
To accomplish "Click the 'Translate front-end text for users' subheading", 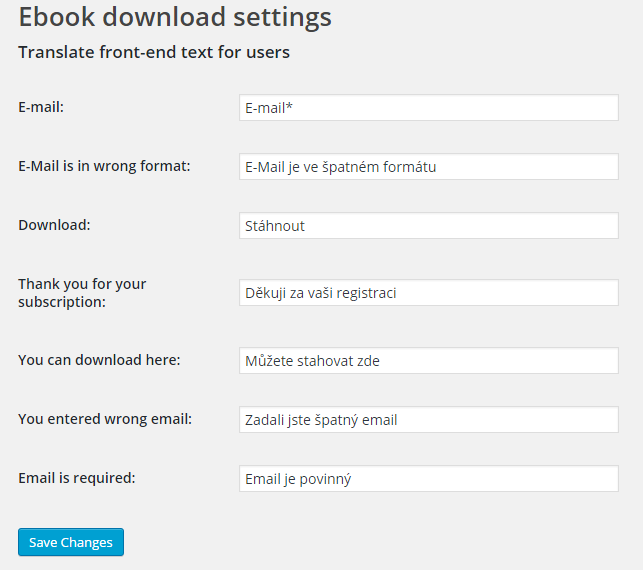I will 154,52.
